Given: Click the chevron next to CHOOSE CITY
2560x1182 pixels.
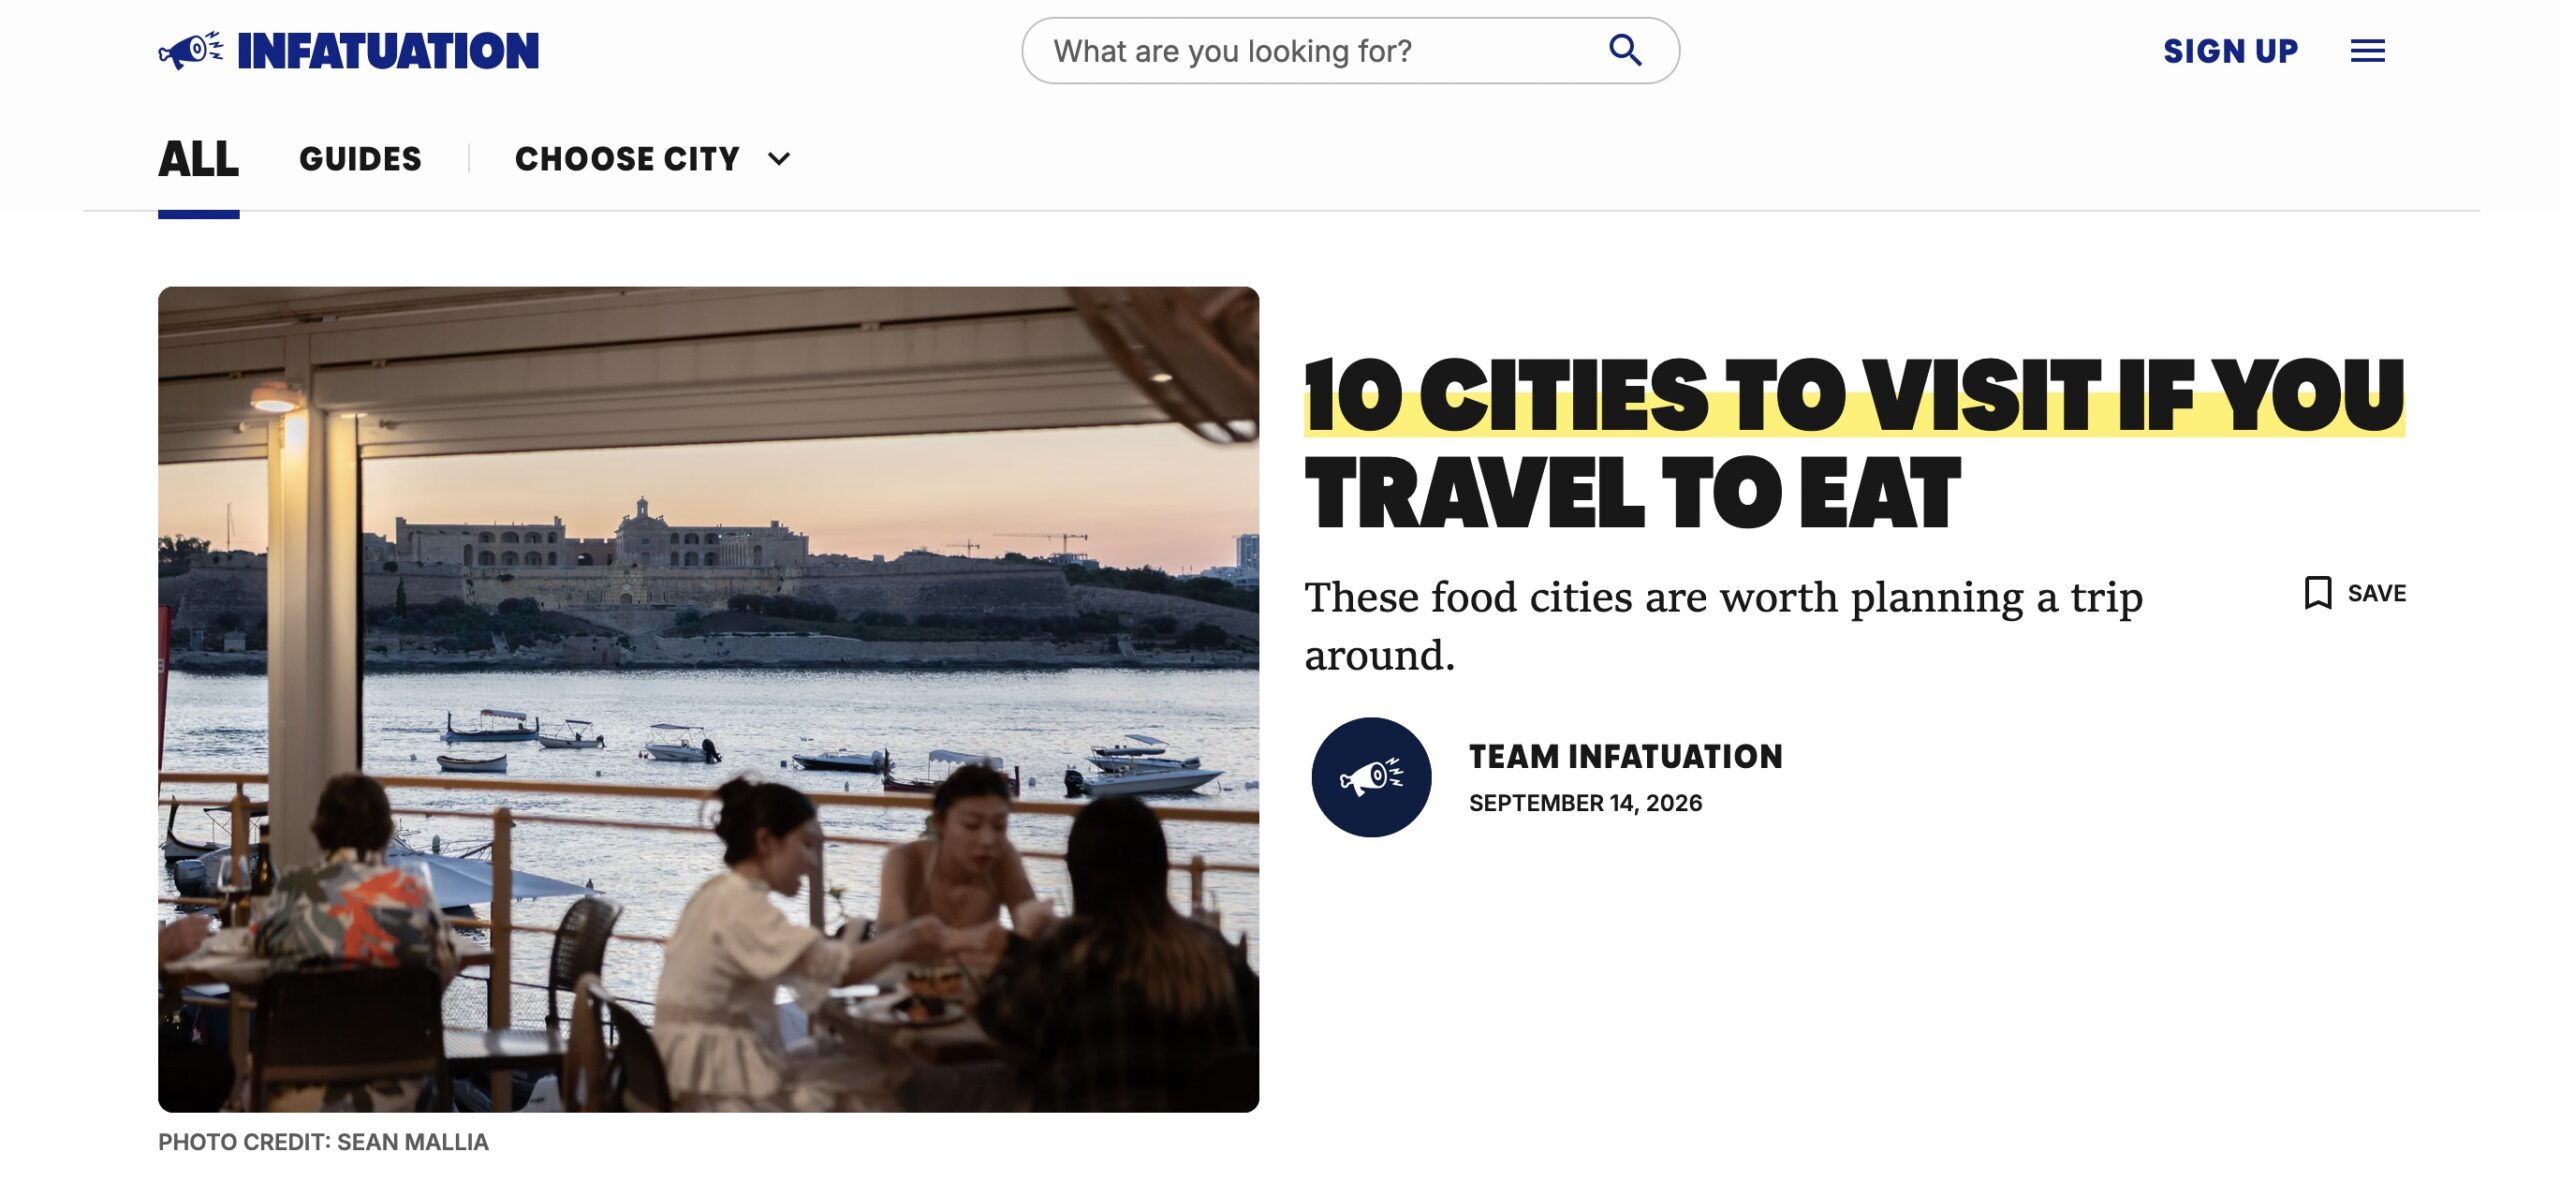Looking at the screenshot, I should point(779,159).
